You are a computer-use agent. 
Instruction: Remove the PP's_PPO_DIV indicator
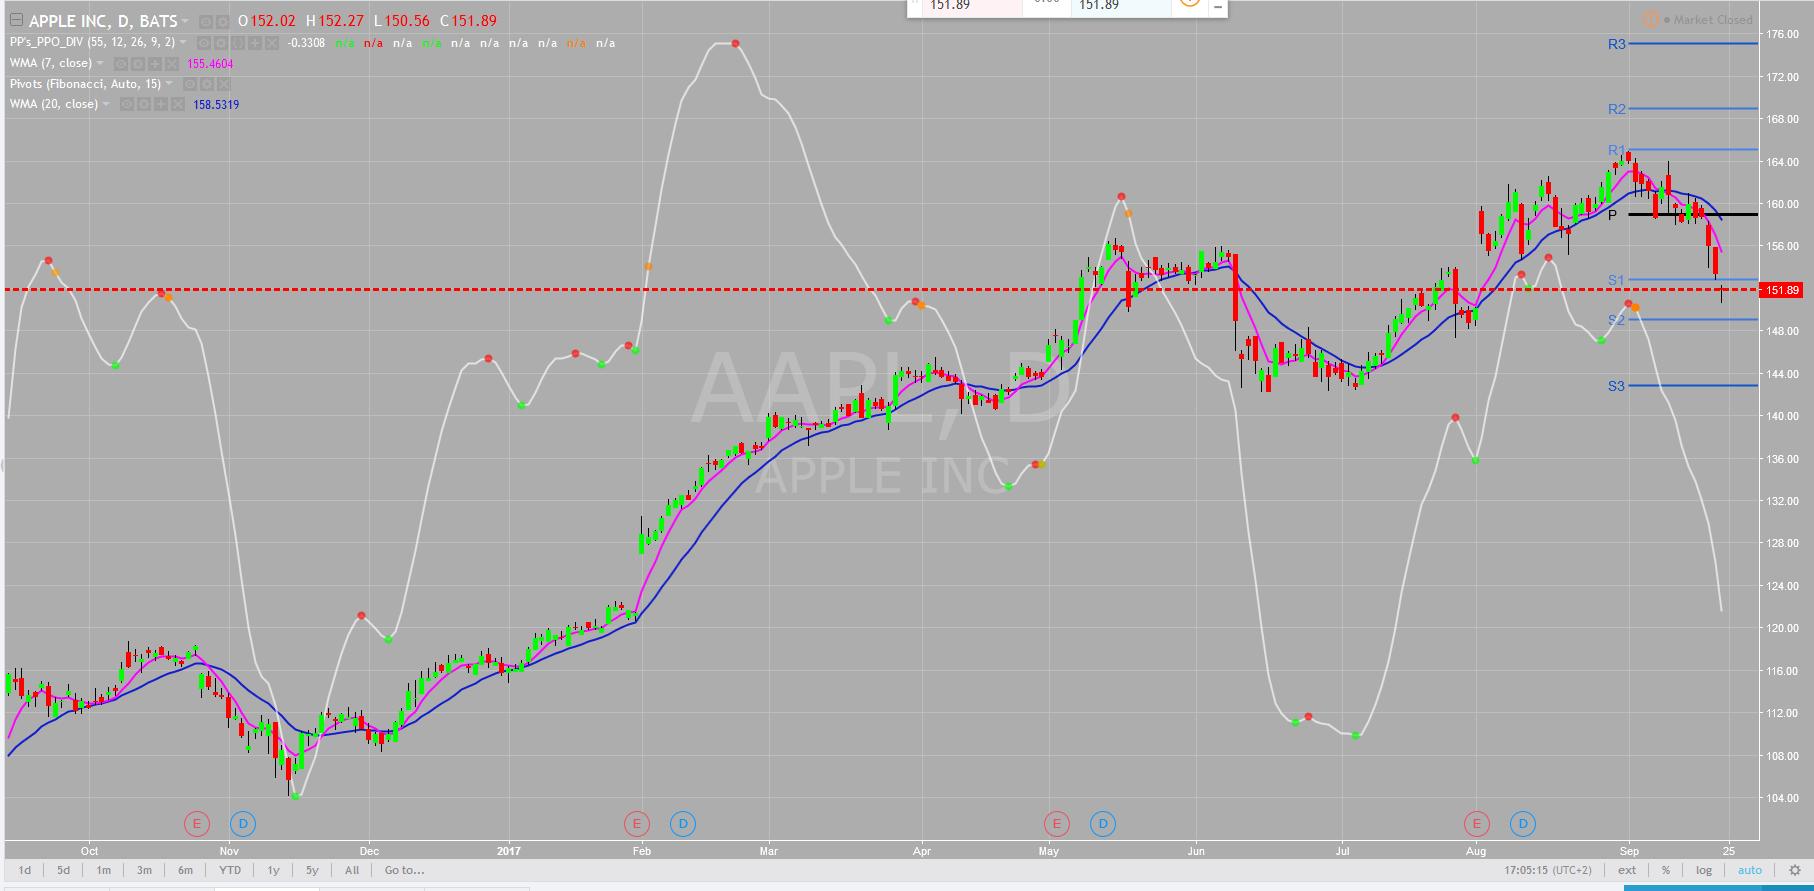coord(272,43)
